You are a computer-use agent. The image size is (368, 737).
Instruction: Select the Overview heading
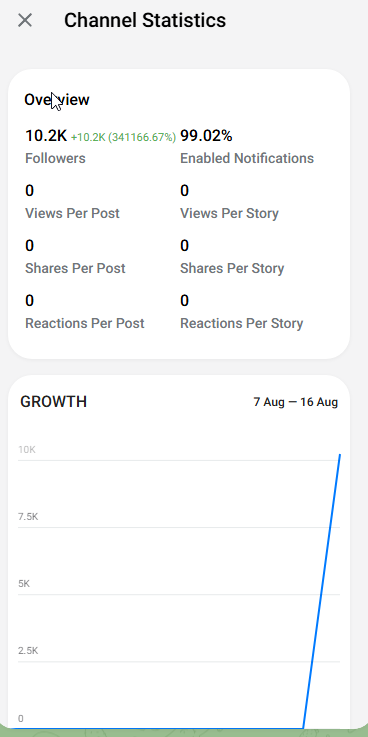click(x=57, y=100)
